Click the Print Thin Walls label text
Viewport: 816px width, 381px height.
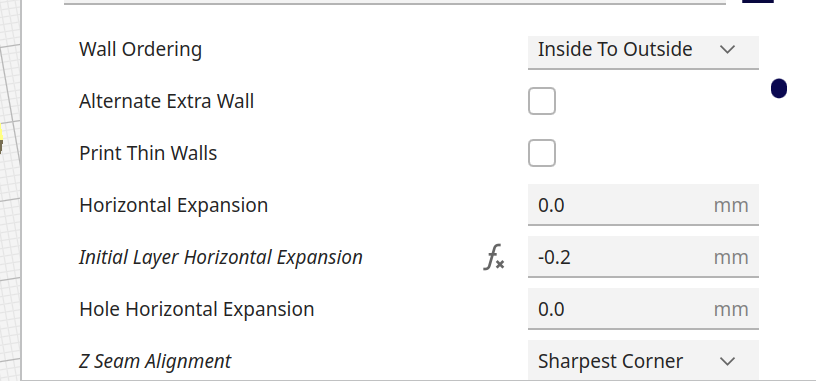tap(148, 153)
